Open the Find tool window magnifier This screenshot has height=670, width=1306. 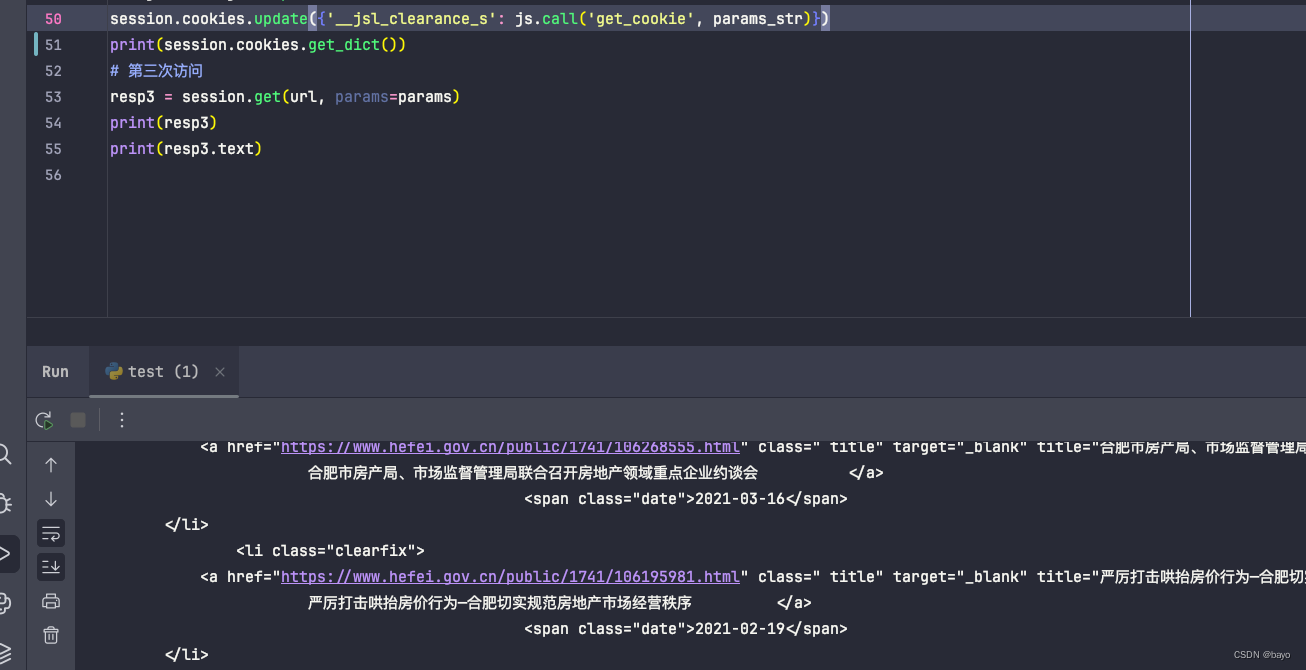click(x=5, y=455)
